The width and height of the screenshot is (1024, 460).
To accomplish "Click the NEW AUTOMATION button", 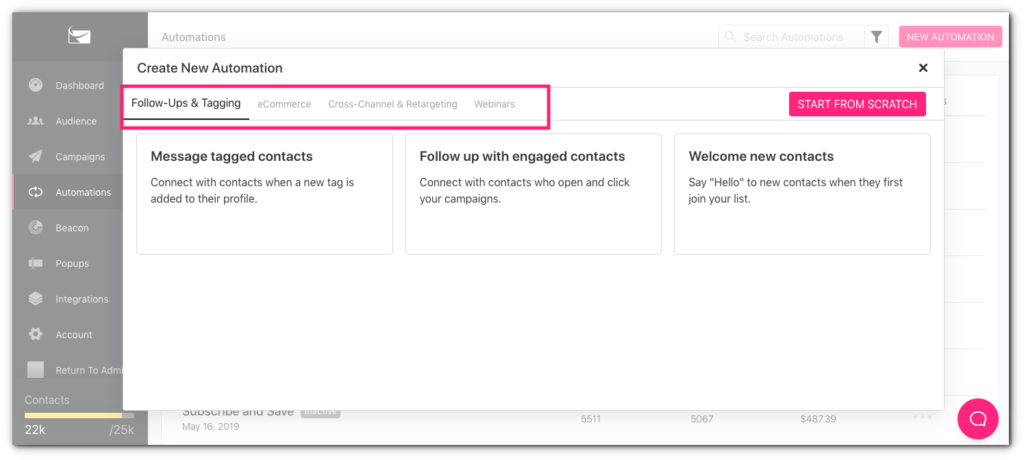I will click(x=950, y=37).
